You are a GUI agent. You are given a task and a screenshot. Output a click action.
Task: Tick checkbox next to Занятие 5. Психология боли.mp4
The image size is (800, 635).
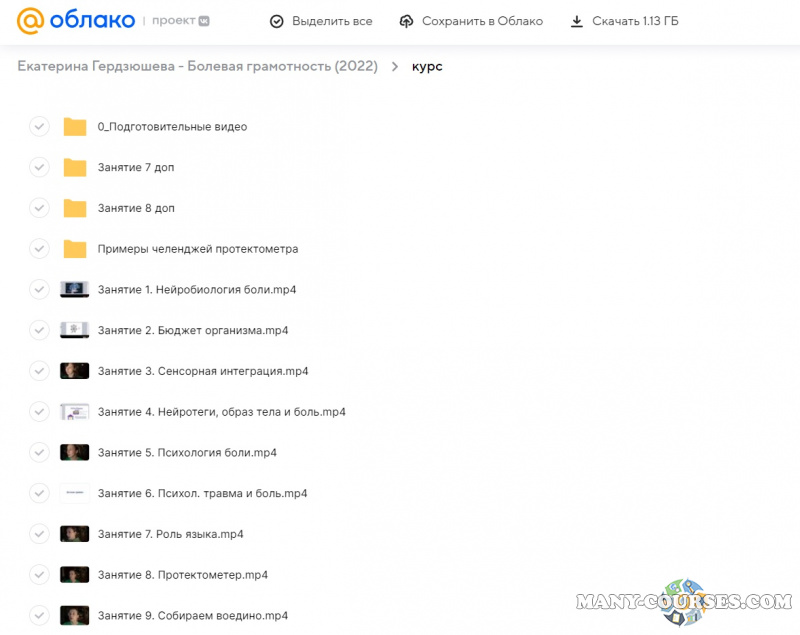[39, 452]
